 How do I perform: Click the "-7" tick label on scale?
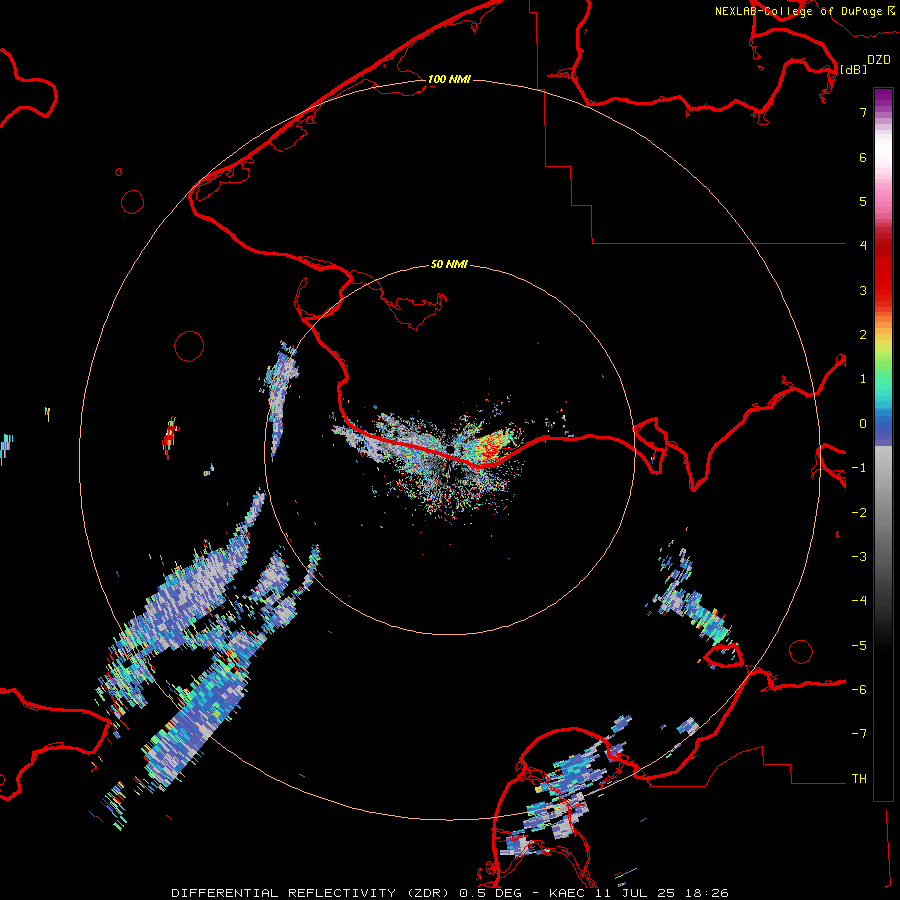tap(859, 734)
